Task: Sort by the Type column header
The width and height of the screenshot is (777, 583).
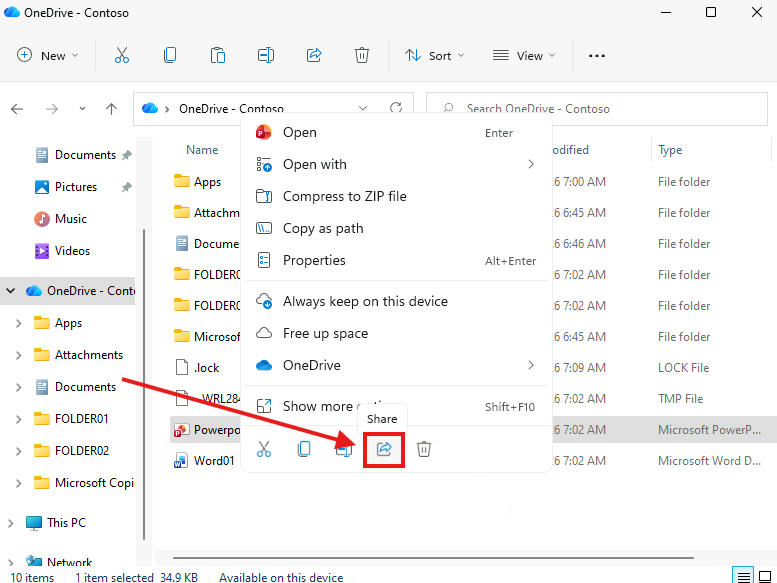Action: [x=670, y=150]
